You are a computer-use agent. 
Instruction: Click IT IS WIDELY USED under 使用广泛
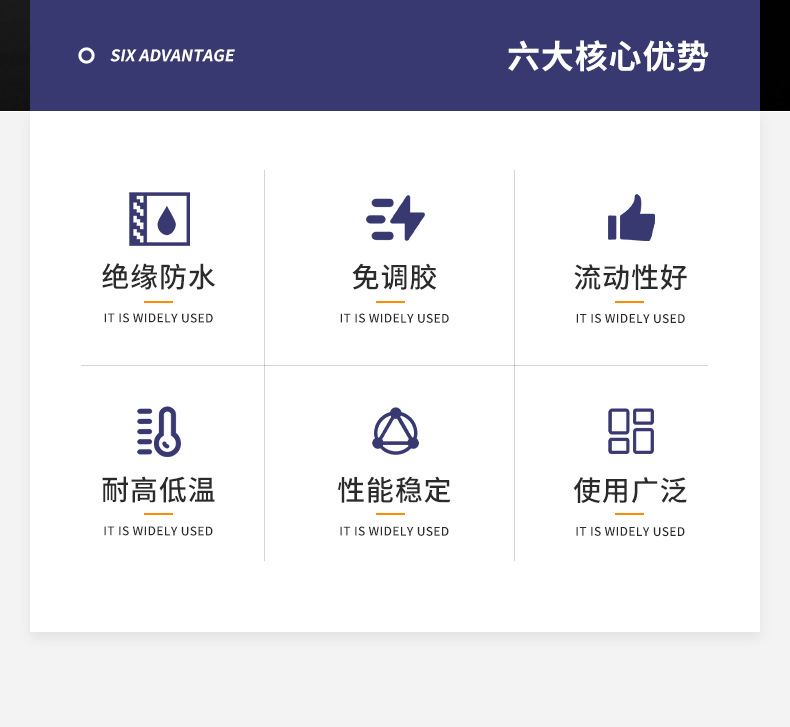[631, 532]
